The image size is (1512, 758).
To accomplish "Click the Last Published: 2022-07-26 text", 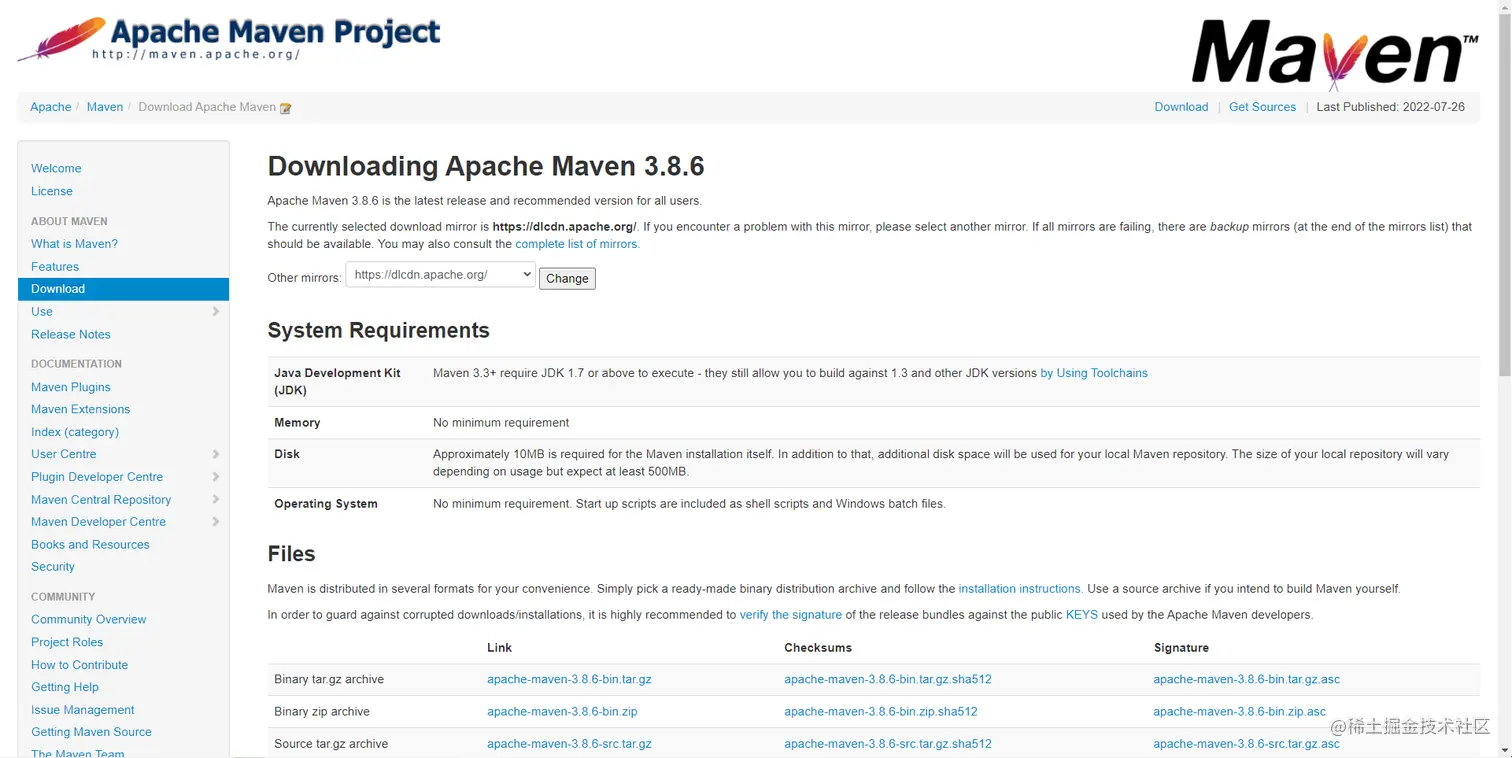I will pyautogui.click(x=1390, y=107).
